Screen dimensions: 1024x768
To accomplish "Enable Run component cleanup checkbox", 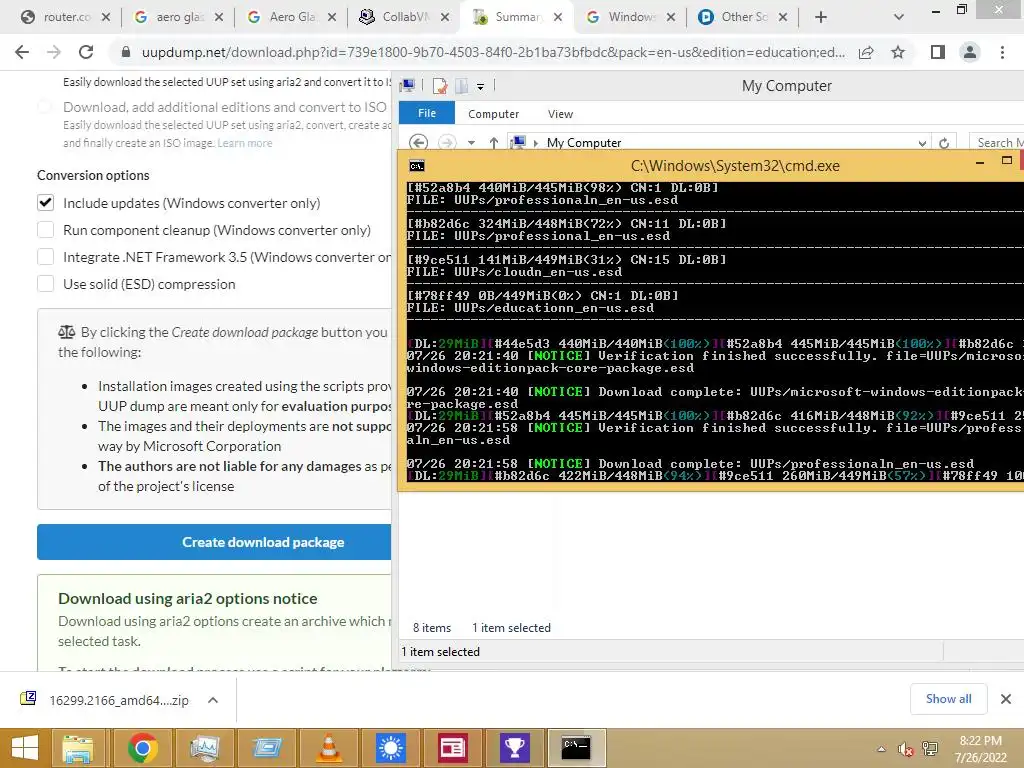I will 45,230.
